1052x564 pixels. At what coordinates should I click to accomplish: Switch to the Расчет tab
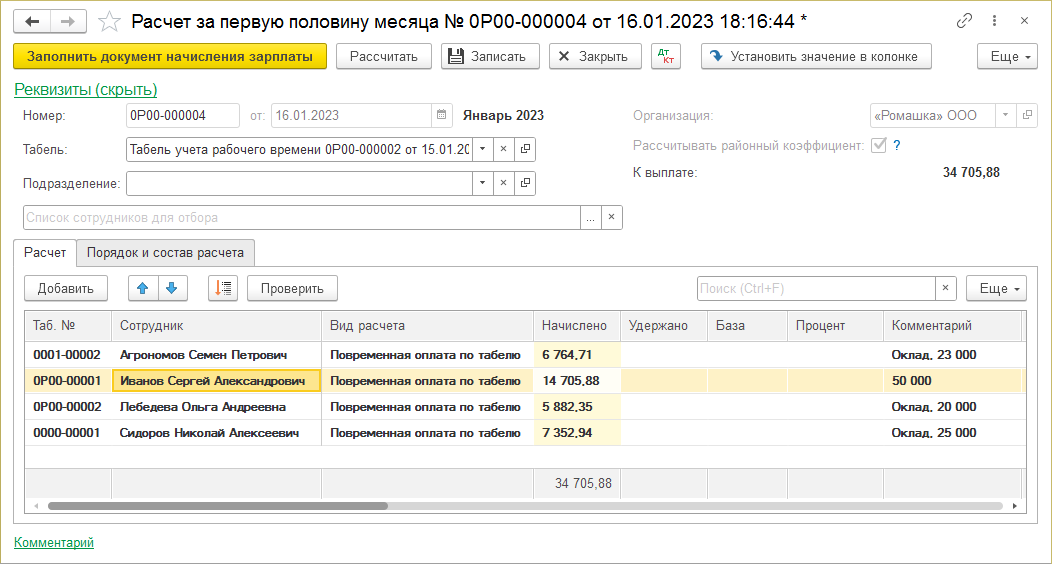(45, 253)
